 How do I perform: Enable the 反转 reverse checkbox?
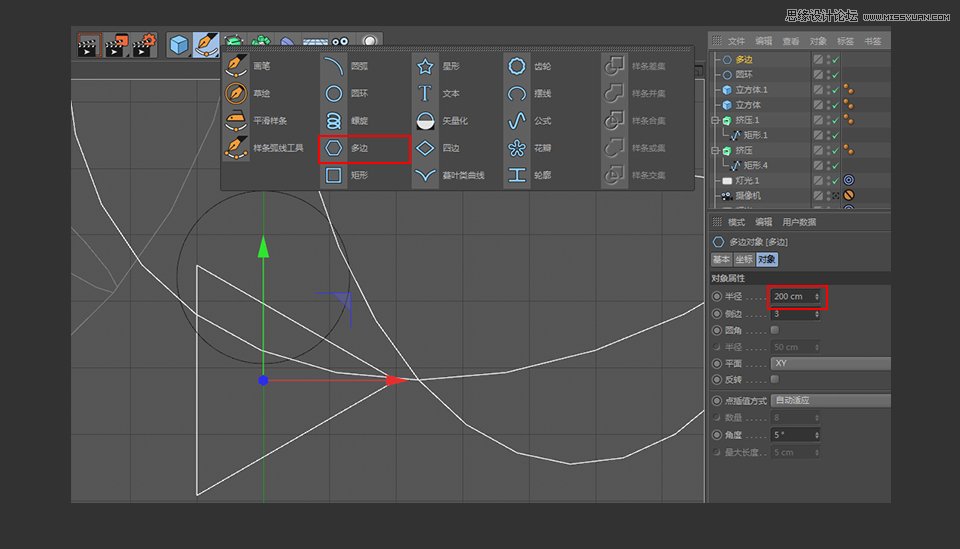(774, 379)
